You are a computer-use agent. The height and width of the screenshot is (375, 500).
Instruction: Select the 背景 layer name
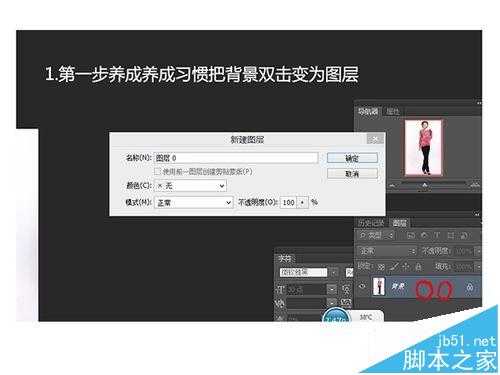(398, 286)
